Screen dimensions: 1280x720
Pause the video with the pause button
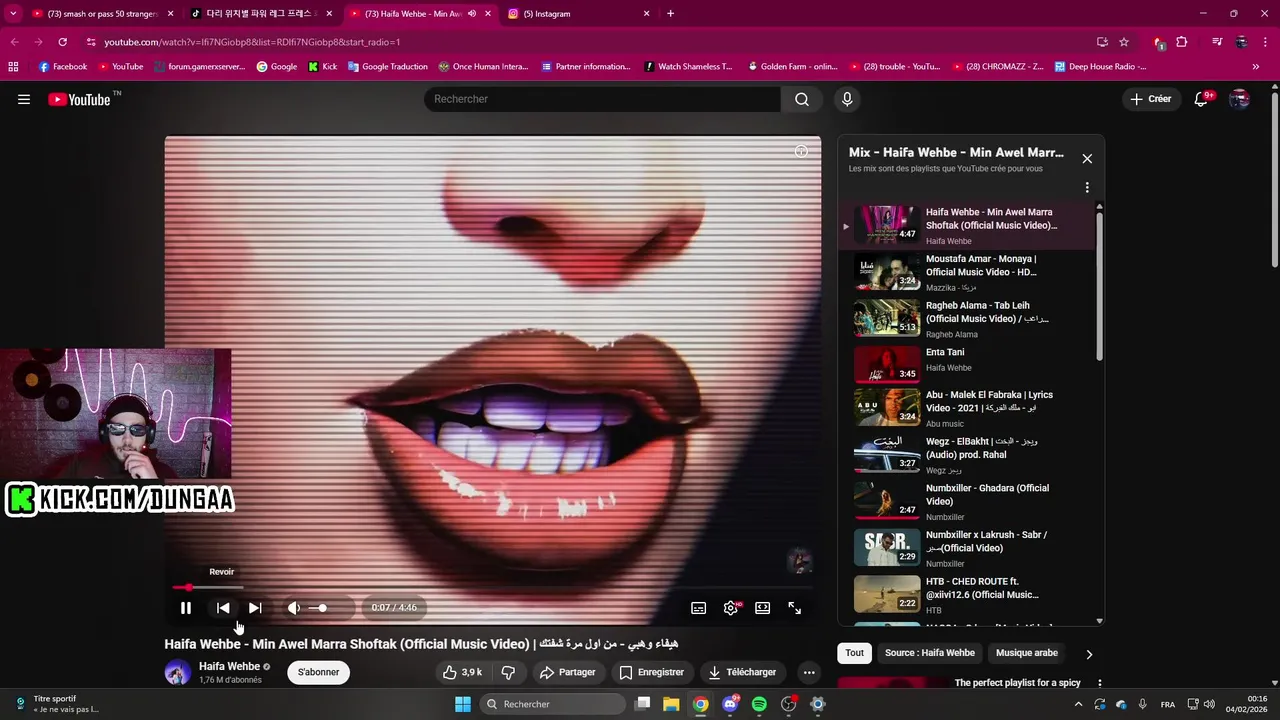click(186, 607)
